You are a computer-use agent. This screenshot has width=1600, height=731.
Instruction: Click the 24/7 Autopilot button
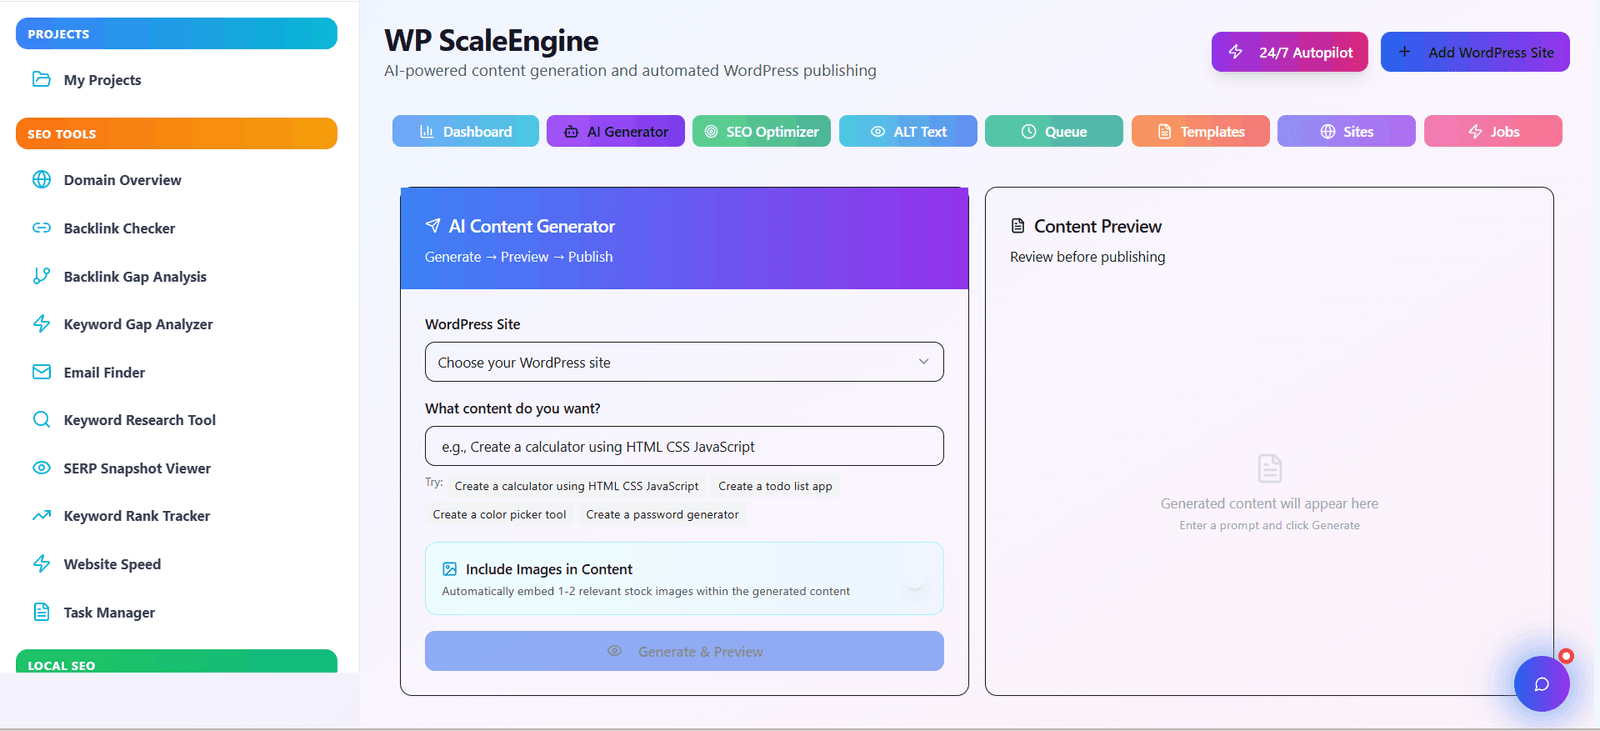tap(1290, 52)
